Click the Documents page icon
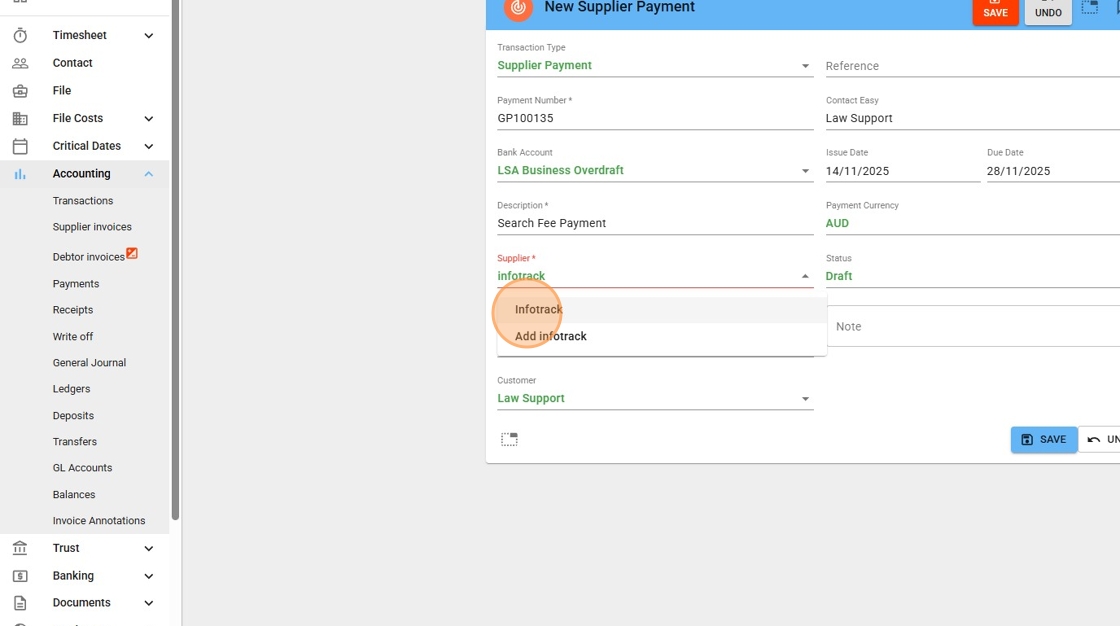The image size is (1120, 626). [x=20, y=603]
